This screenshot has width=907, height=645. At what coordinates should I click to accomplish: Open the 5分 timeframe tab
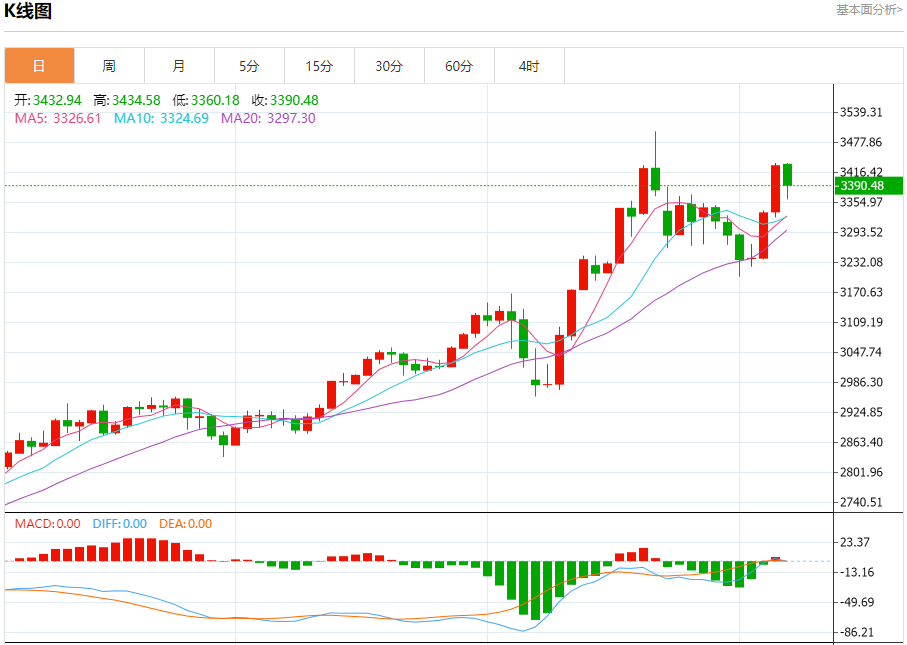249,66
